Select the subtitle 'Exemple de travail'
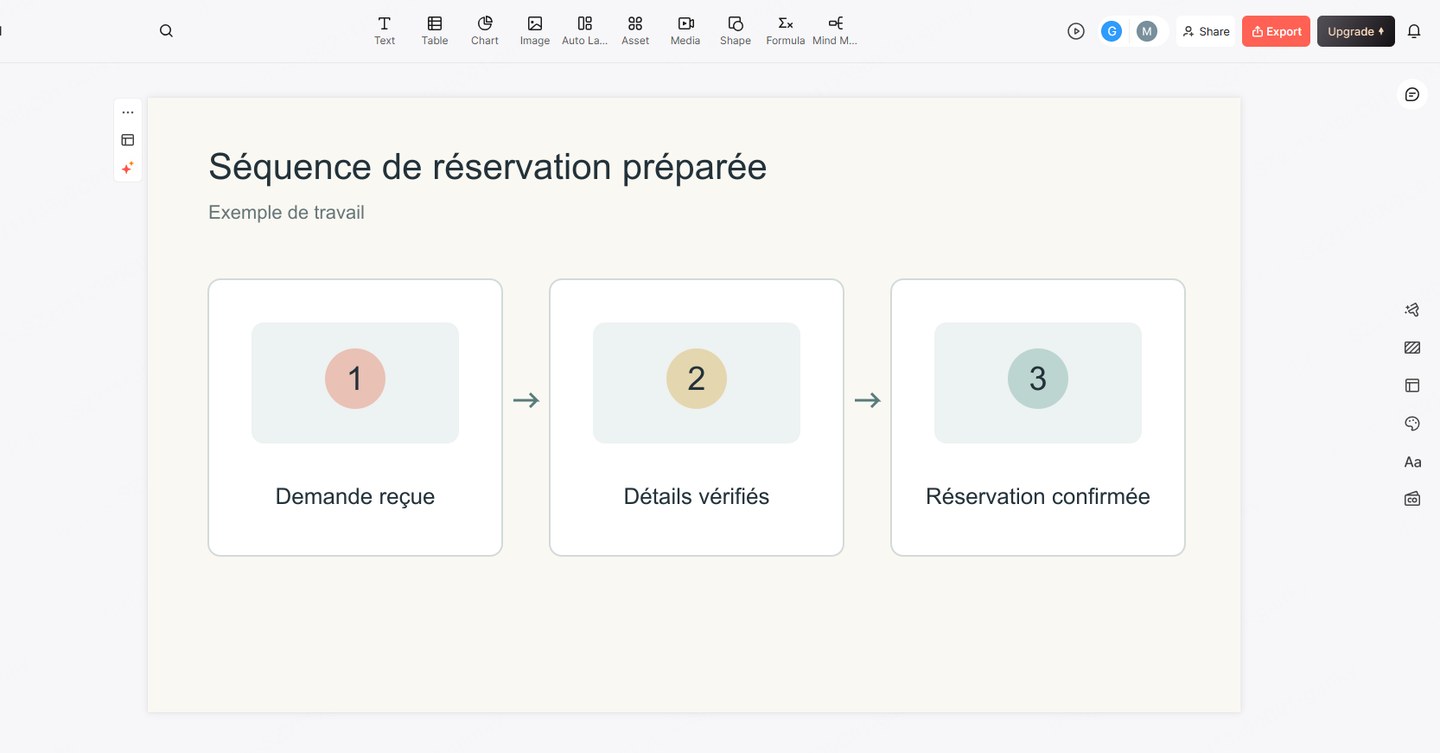Image resolution: width=1440 pixels, height=753 pixels. 286,212
